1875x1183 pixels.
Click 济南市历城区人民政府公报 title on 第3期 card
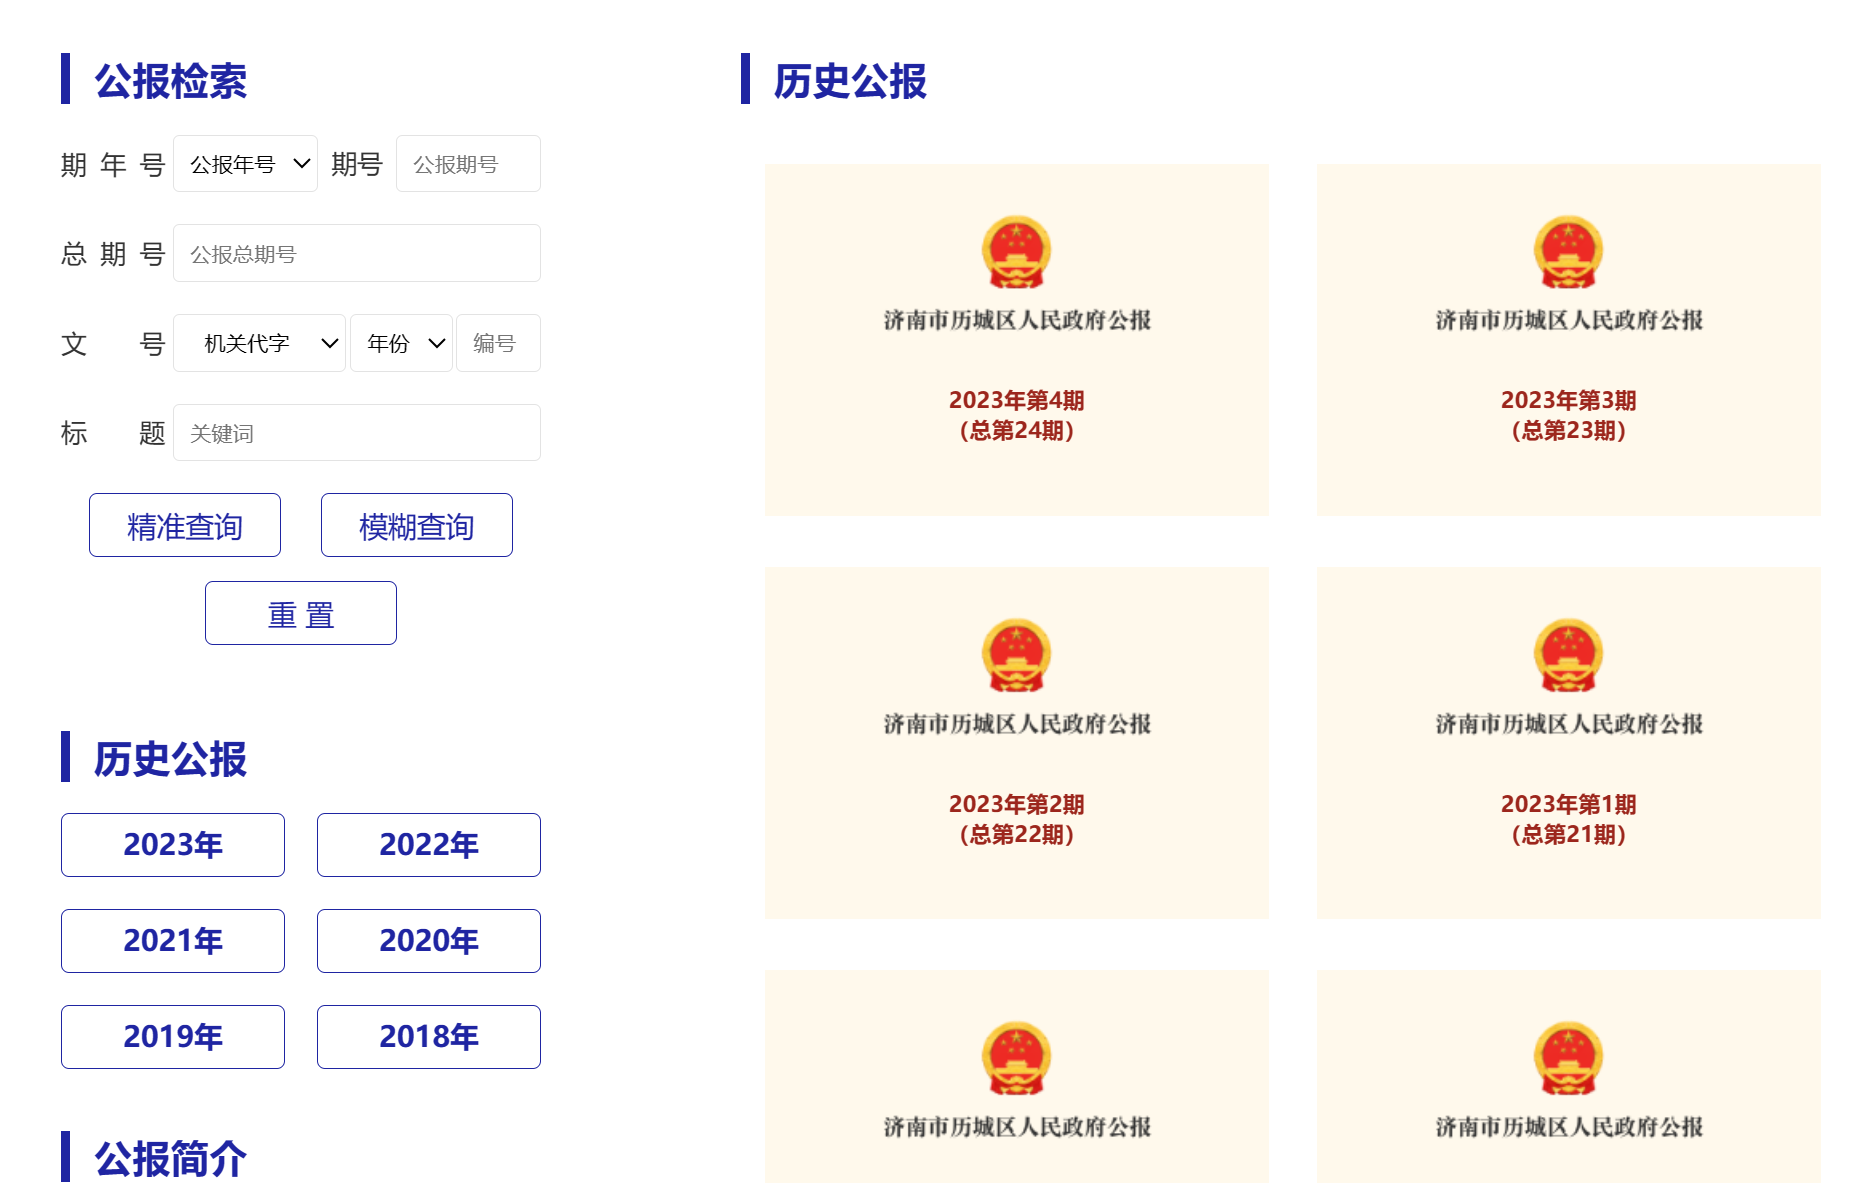(1569, 320)
